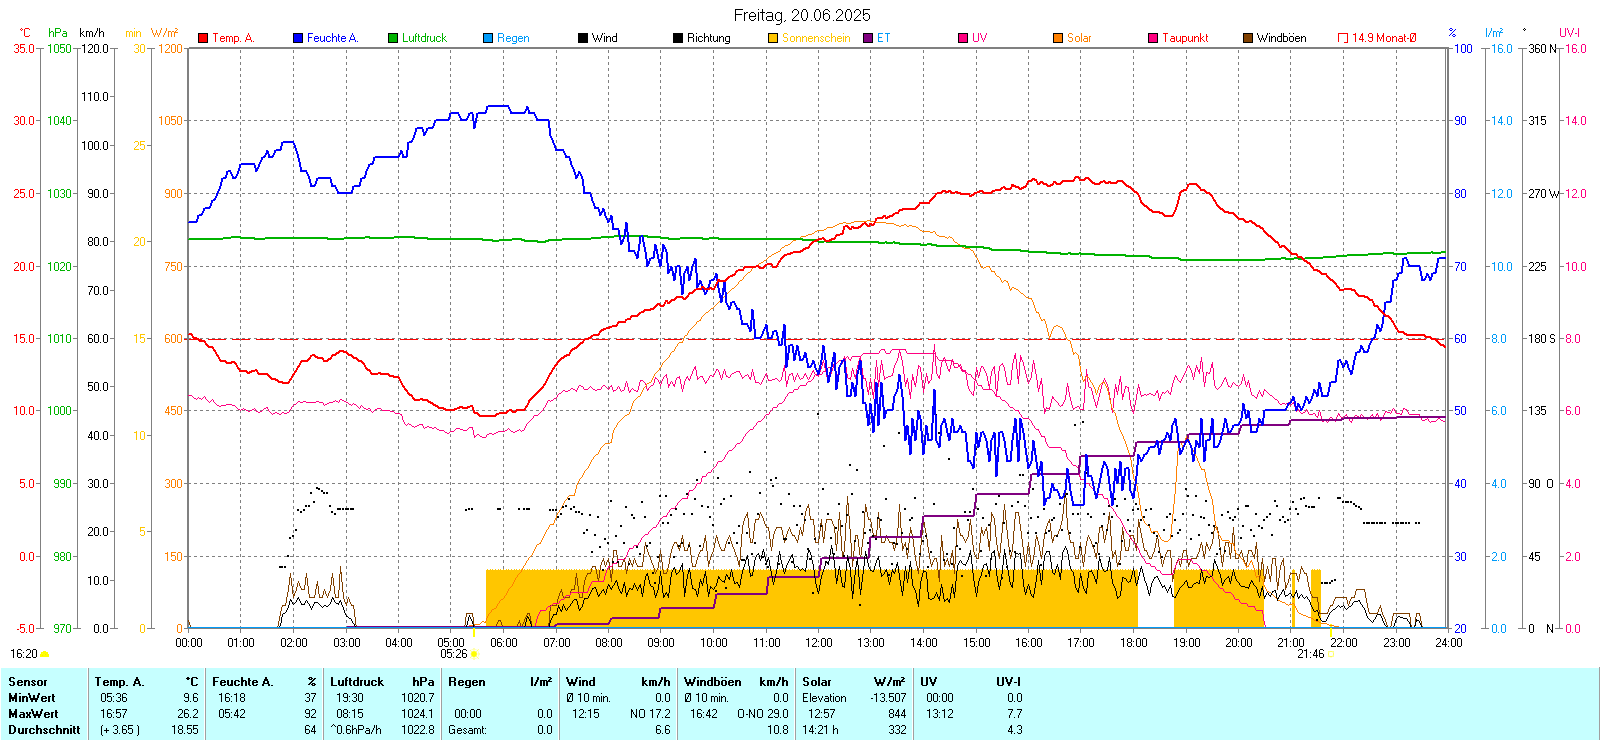
Task: Click the yellow Sonnenschein color swatch
Action: point(773,38)
